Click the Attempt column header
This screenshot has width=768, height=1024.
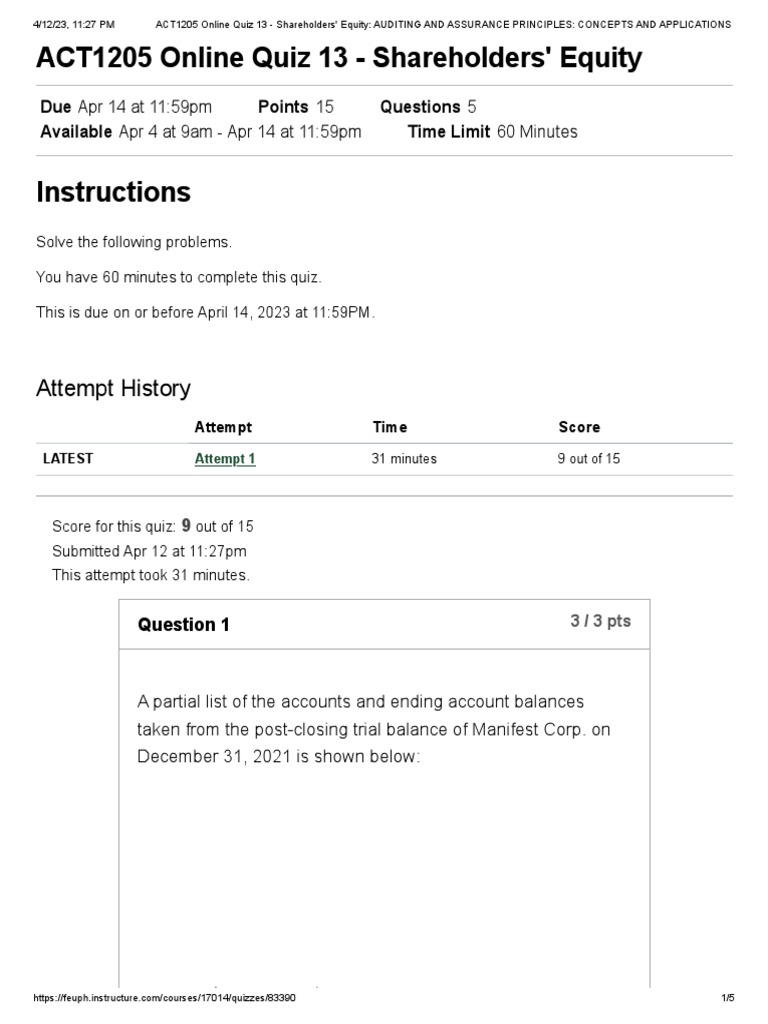pyautogui.click(x=223, y=427)
